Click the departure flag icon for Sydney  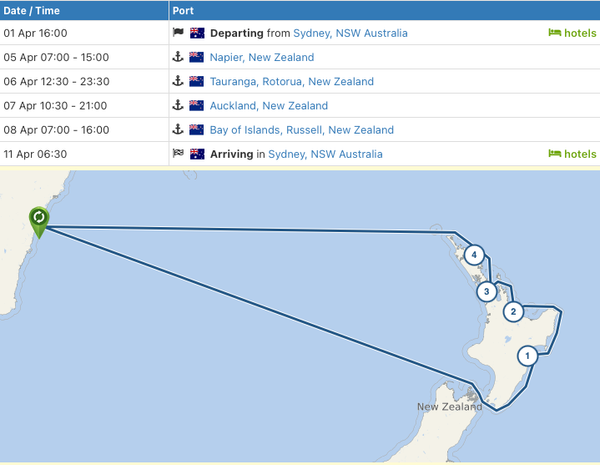click(x=178, y=33)
